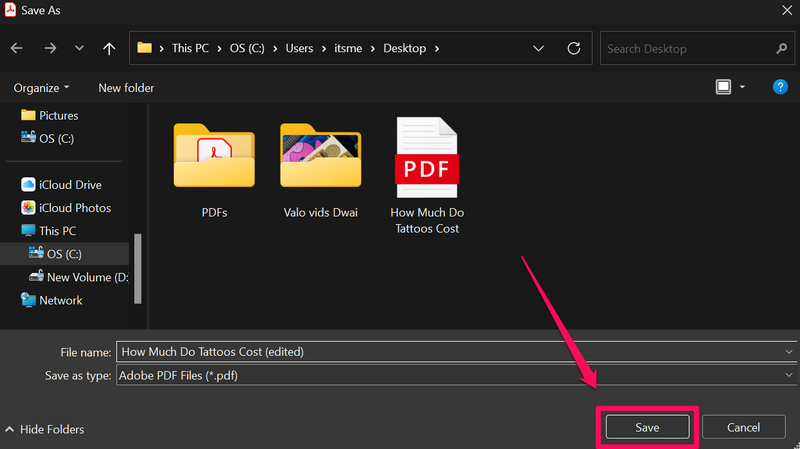This screenshot has width=800, height=449.
Task: Expand the view options dropdown arrow
Action: (x=743, y=88)
